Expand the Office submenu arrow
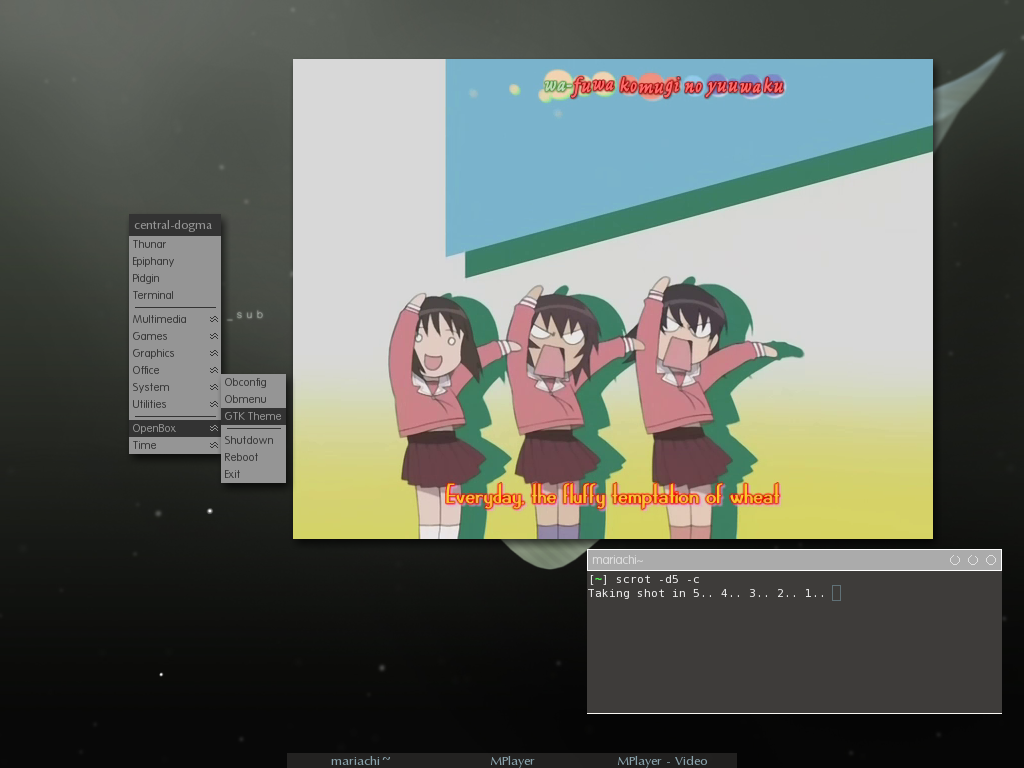This screenshot has height=768, width=1024. click(214, 370)
